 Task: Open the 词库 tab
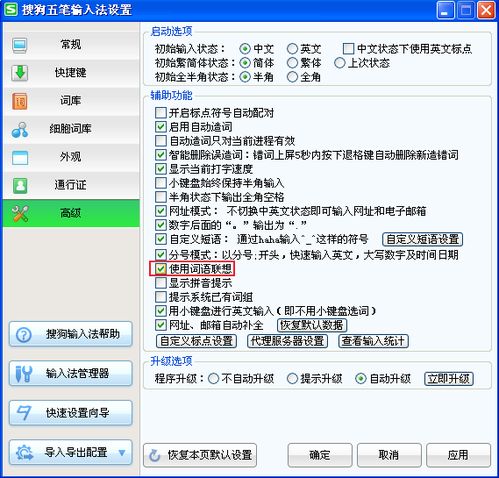[71, 101]
